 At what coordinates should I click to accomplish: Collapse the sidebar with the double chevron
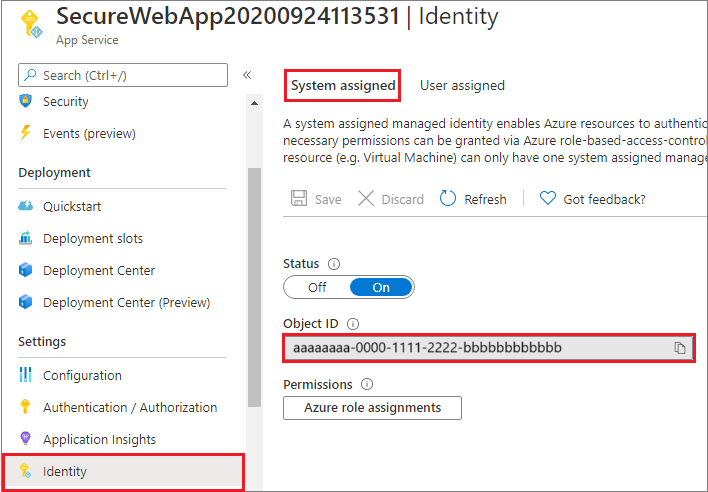[x=247, y=75]
